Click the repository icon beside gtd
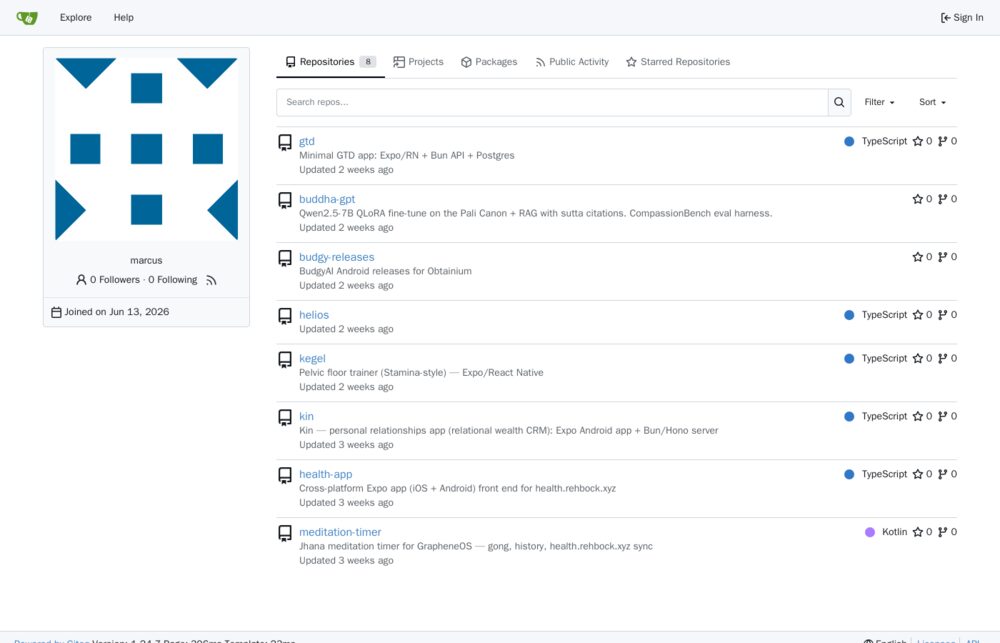This screenshot has height=643, width=1000. 285,142
